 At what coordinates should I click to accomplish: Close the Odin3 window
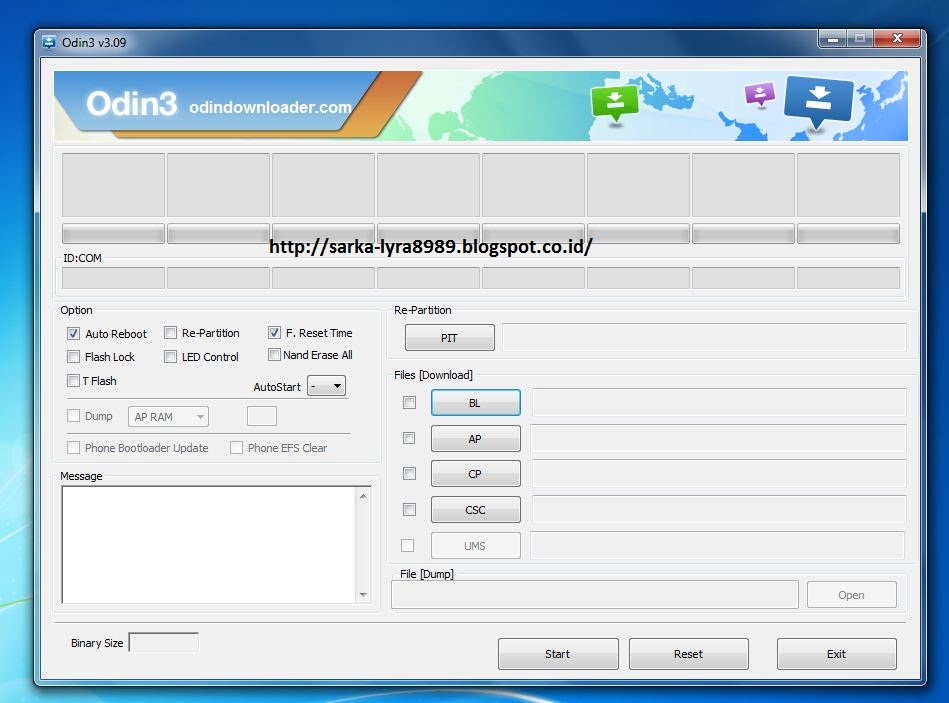point(898,39)
